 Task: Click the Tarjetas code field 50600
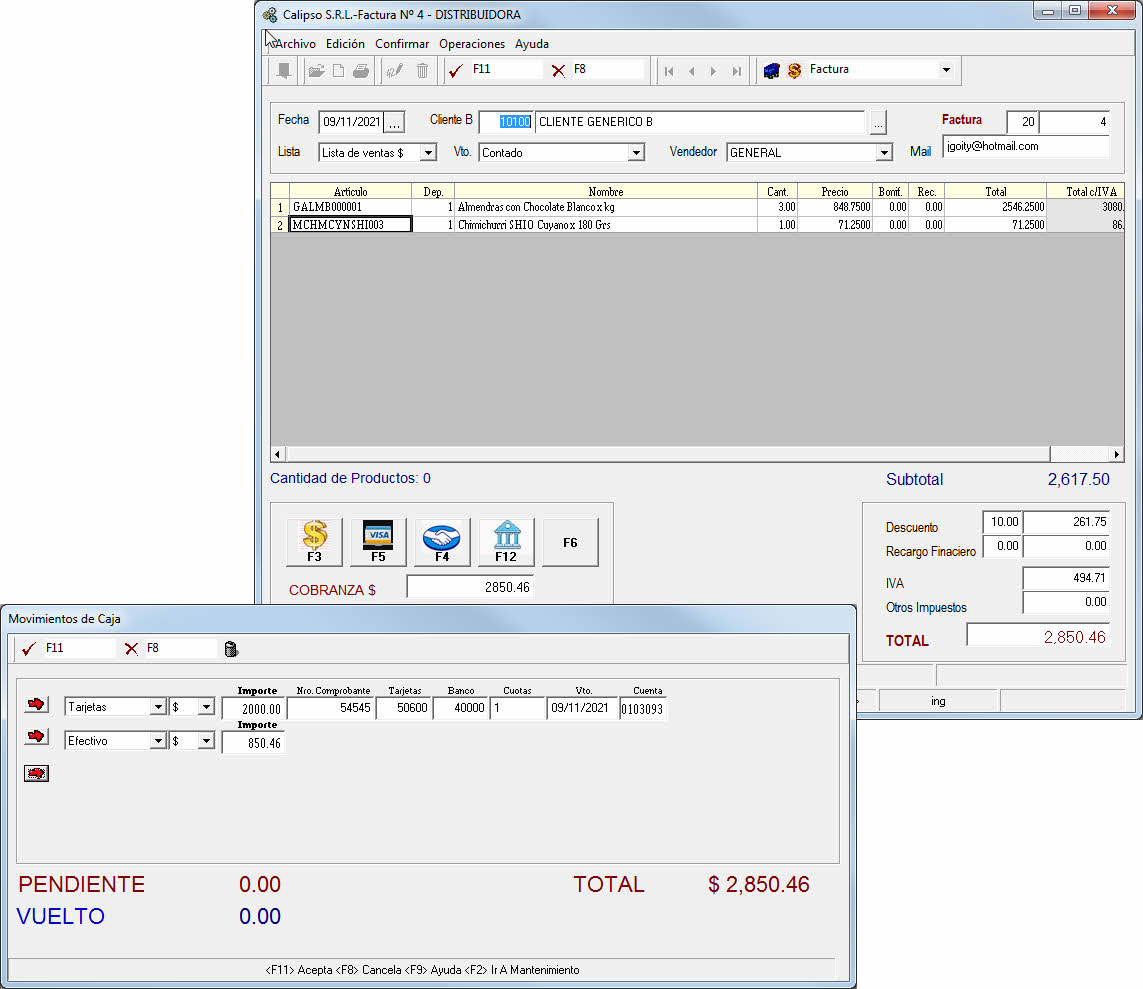coord(403,708)
